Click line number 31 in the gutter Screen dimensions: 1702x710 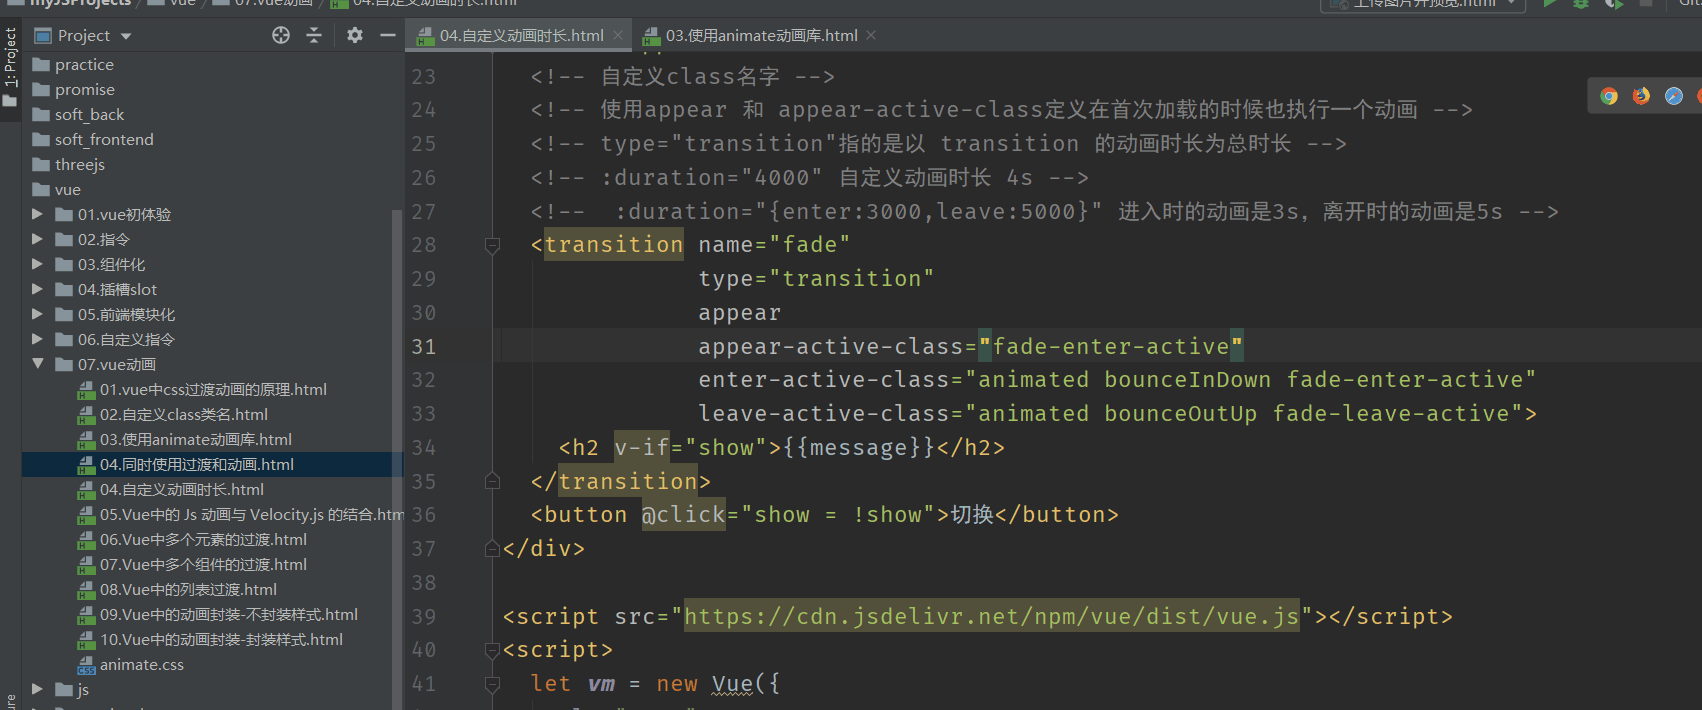(x=424, y=346)
